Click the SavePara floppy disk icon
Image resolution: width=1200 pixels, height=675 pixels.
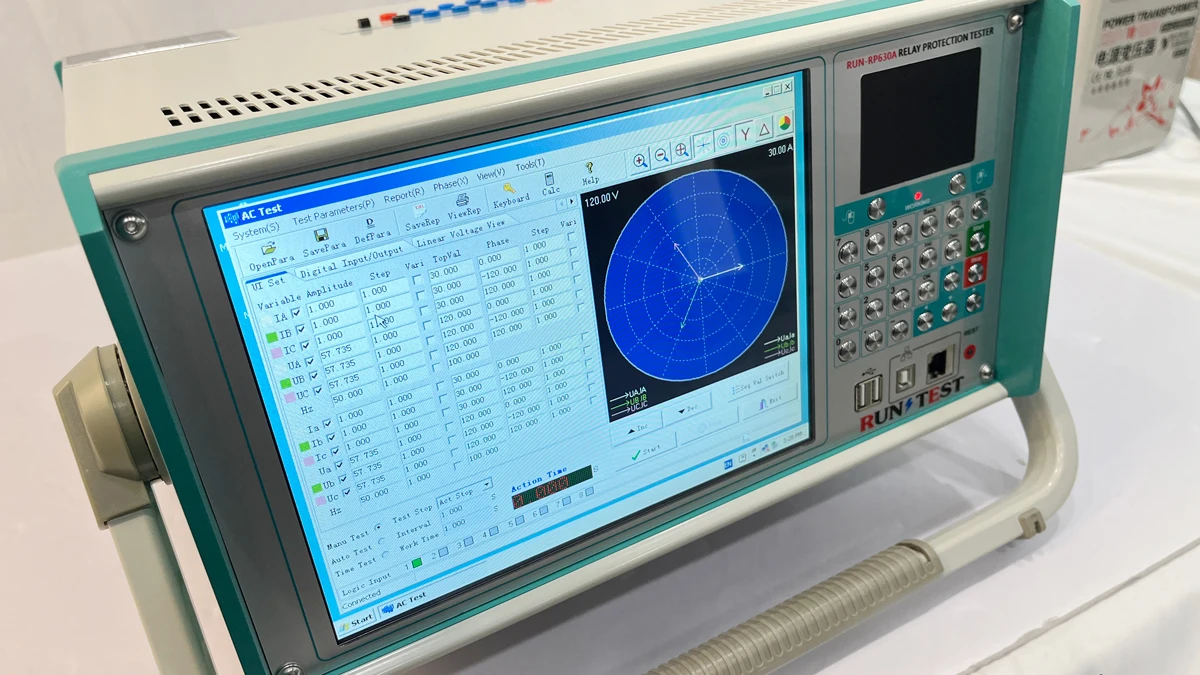(x=320, y=237)
